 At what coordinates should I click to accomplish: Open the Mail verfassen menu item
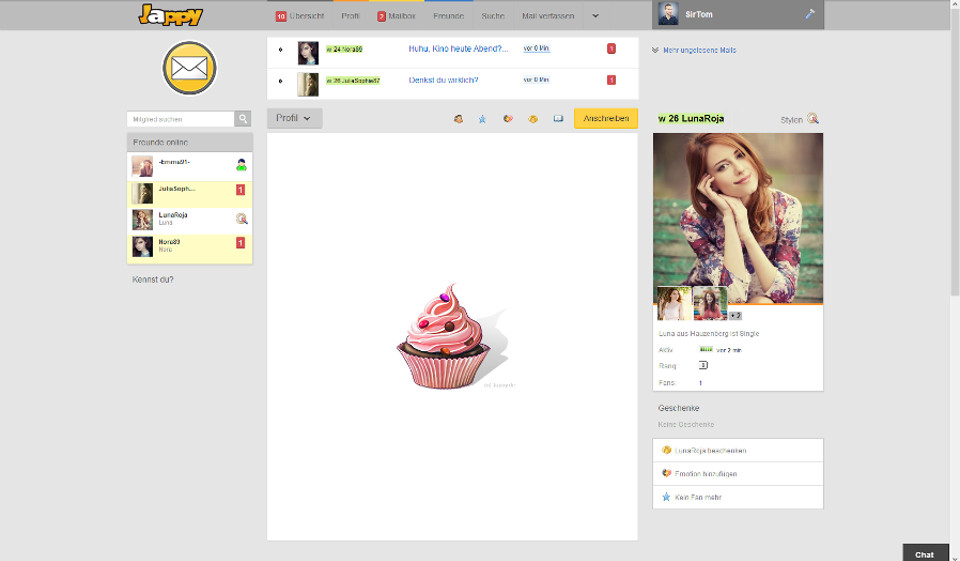pos(548,16)
